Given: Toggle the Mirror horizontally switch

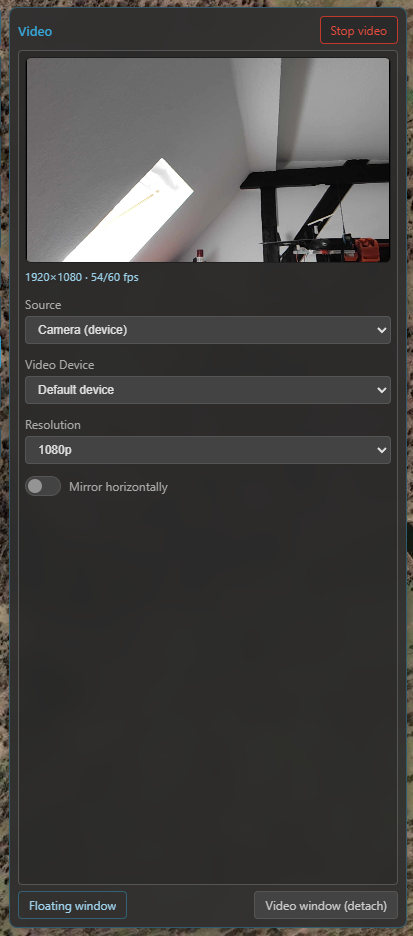Looking at the screenshot, I should (x=43, y=487).
